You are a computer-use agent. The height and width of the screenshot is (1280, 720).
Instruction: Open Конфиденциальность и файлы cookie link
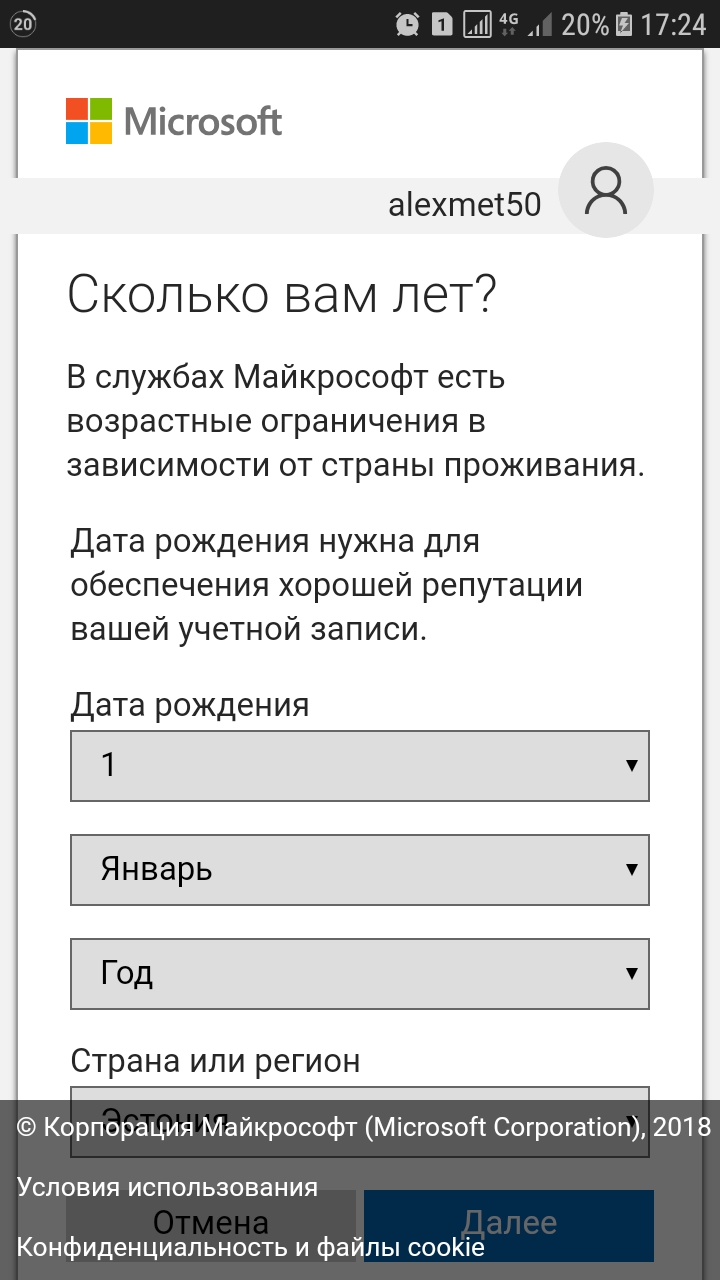pos(250,1248)
